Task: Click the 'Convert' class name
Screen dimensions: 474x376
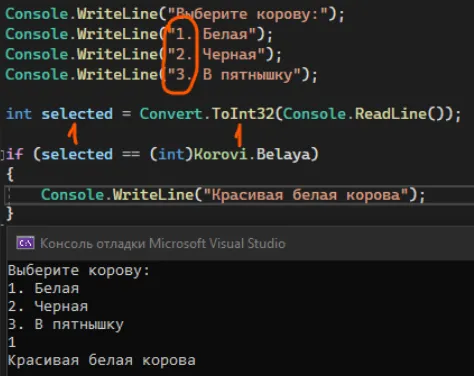Action: [x=171, y=114]
